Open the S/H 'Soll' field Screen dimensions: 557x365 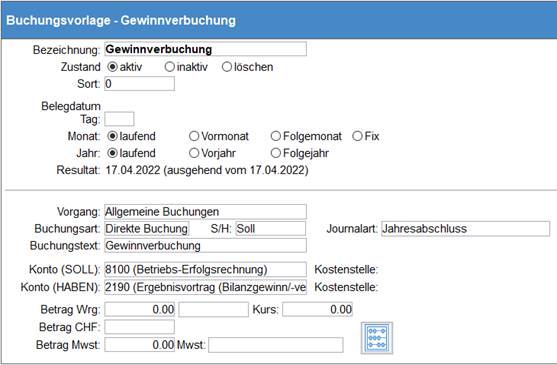[x=270, y=229]
